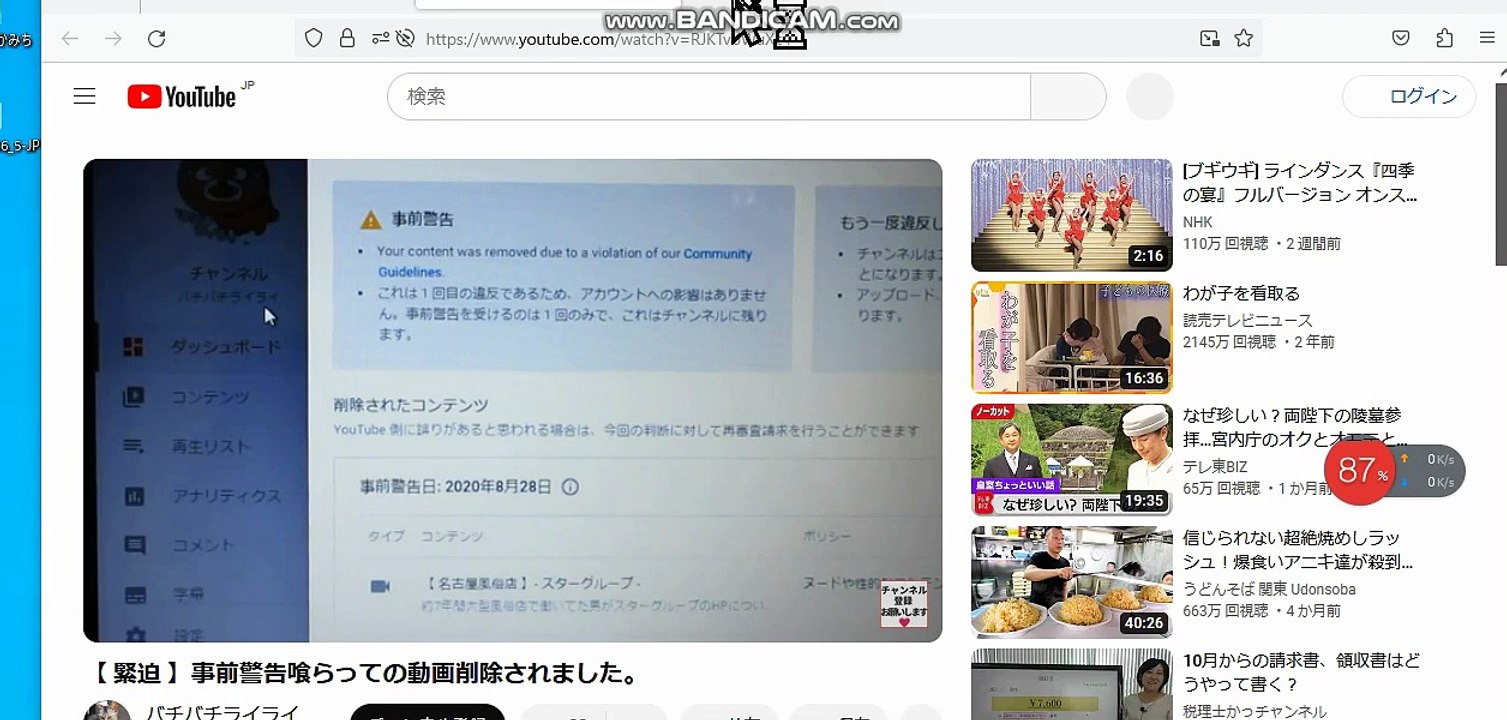Click the red 87% floating monitor widget
1507x720 pixels.
(1362, 470)
